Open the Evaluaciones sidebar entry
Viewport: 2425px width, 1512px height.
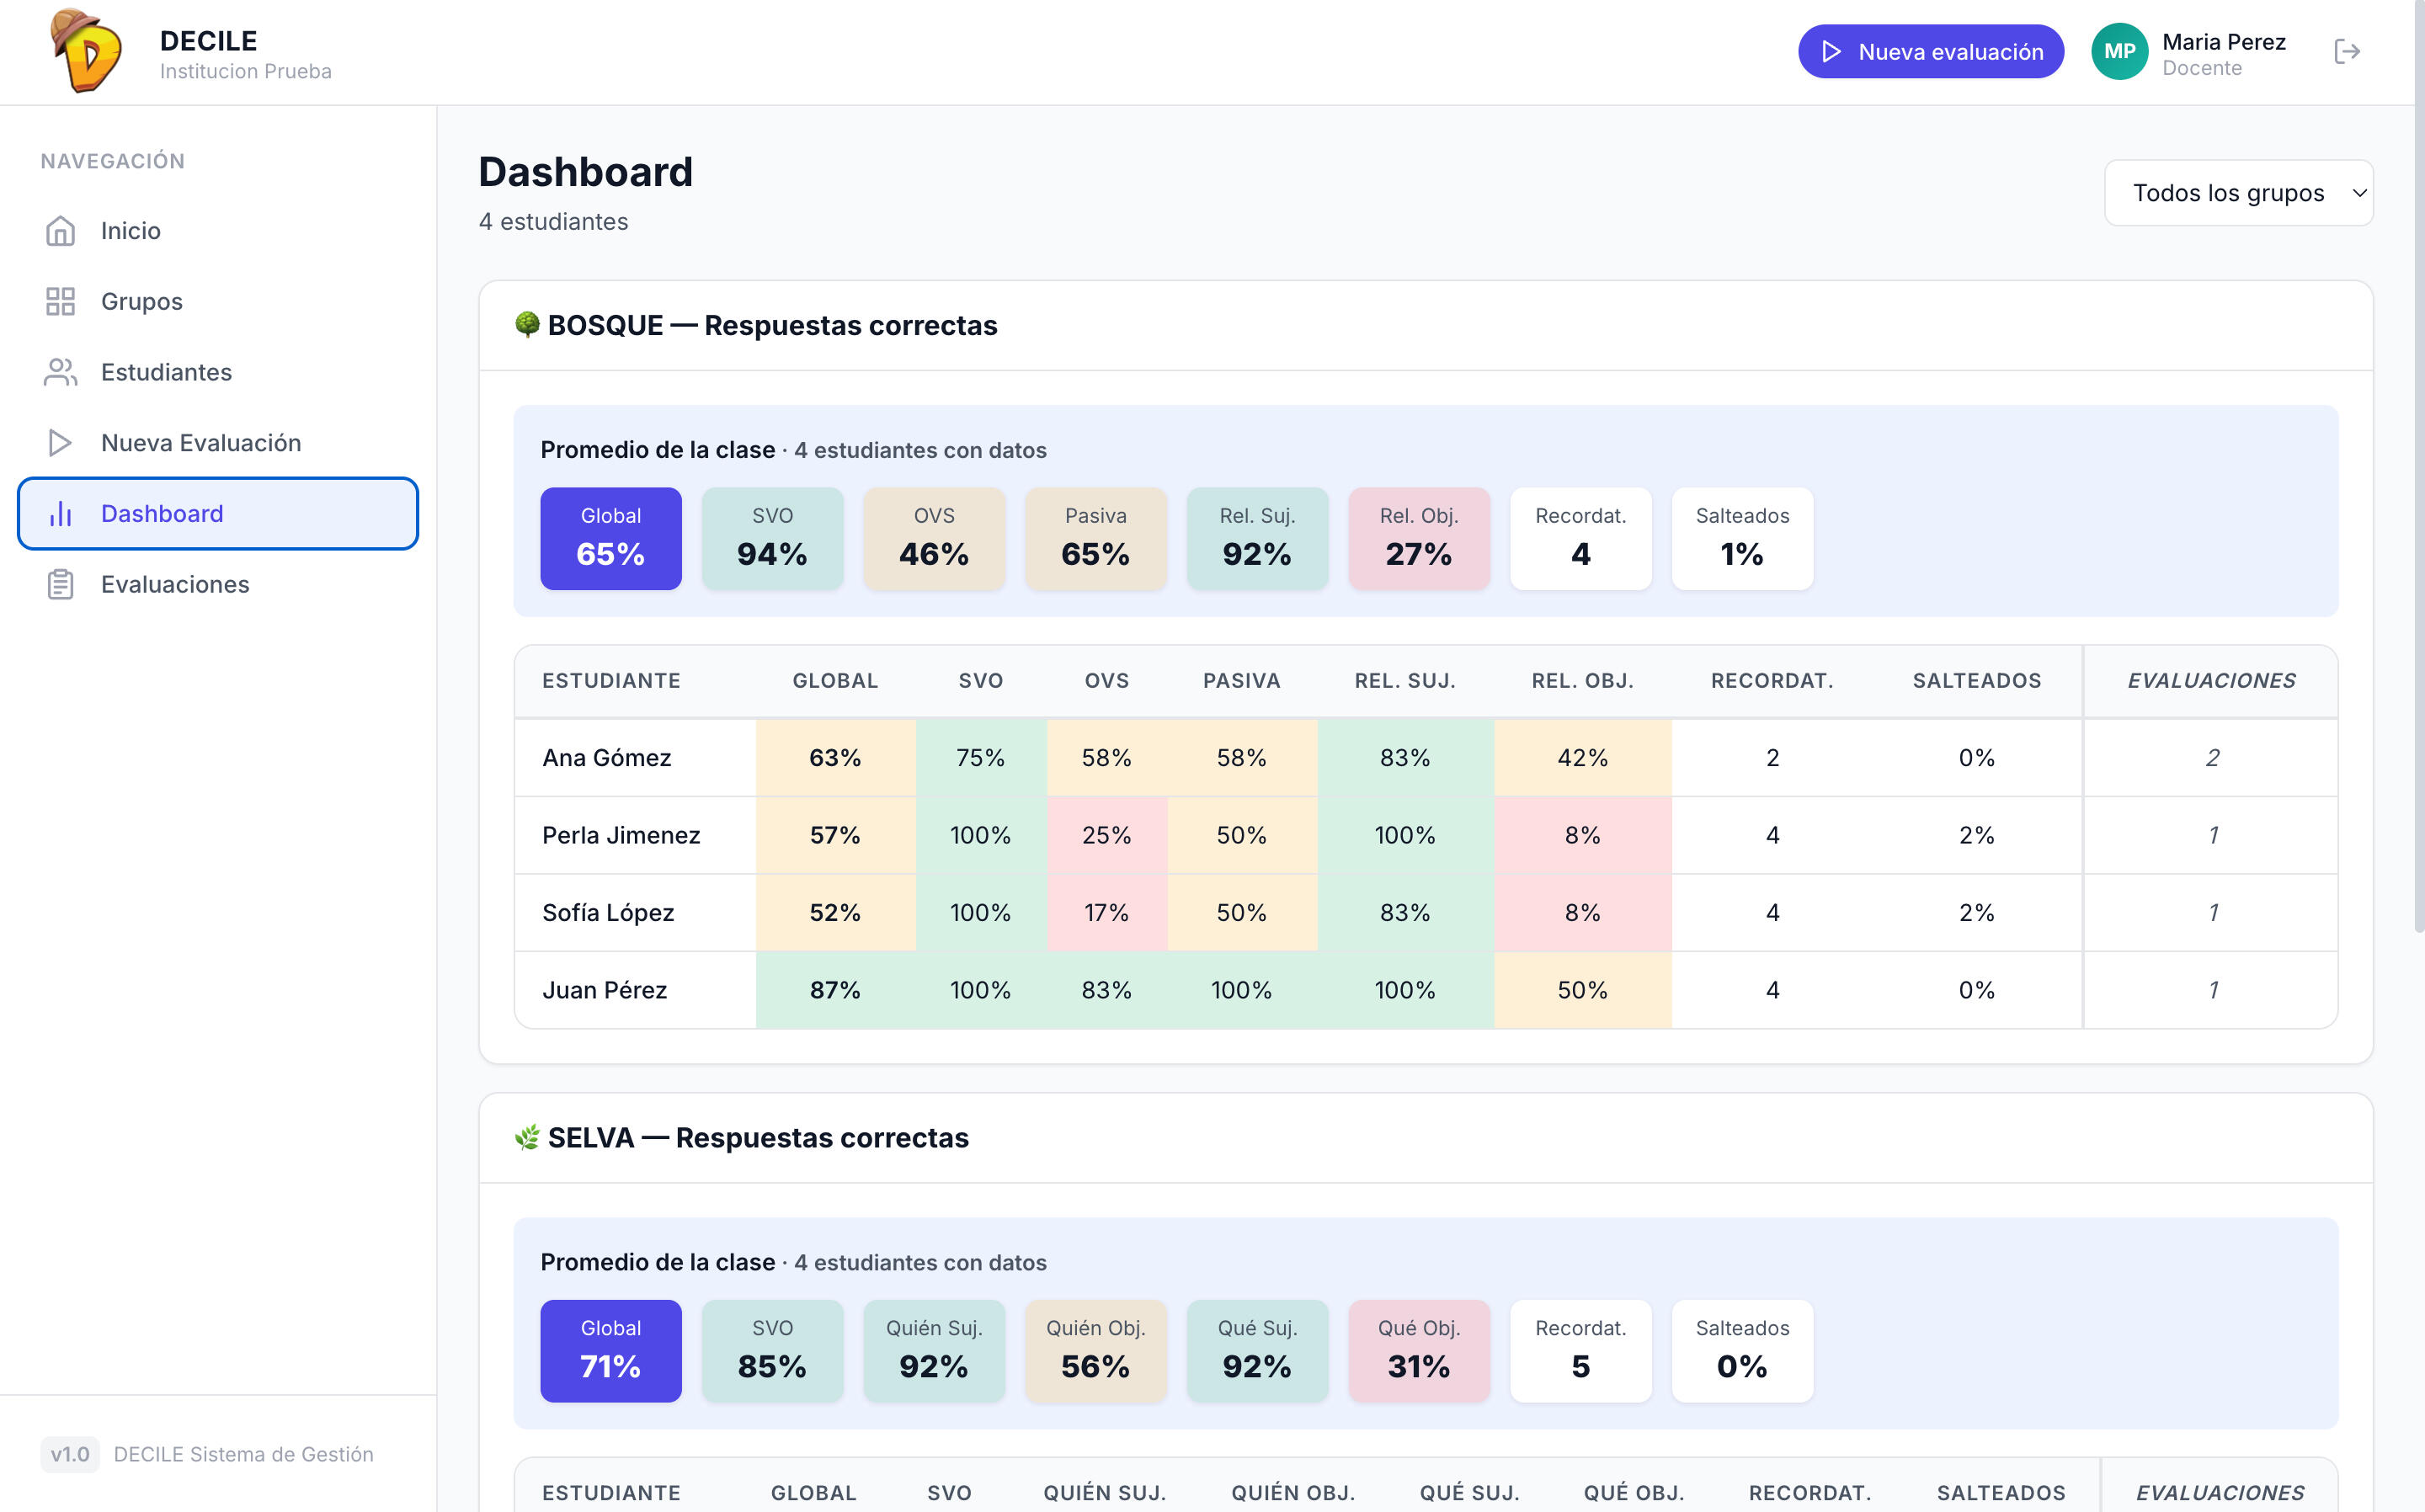tap(218, 584)
